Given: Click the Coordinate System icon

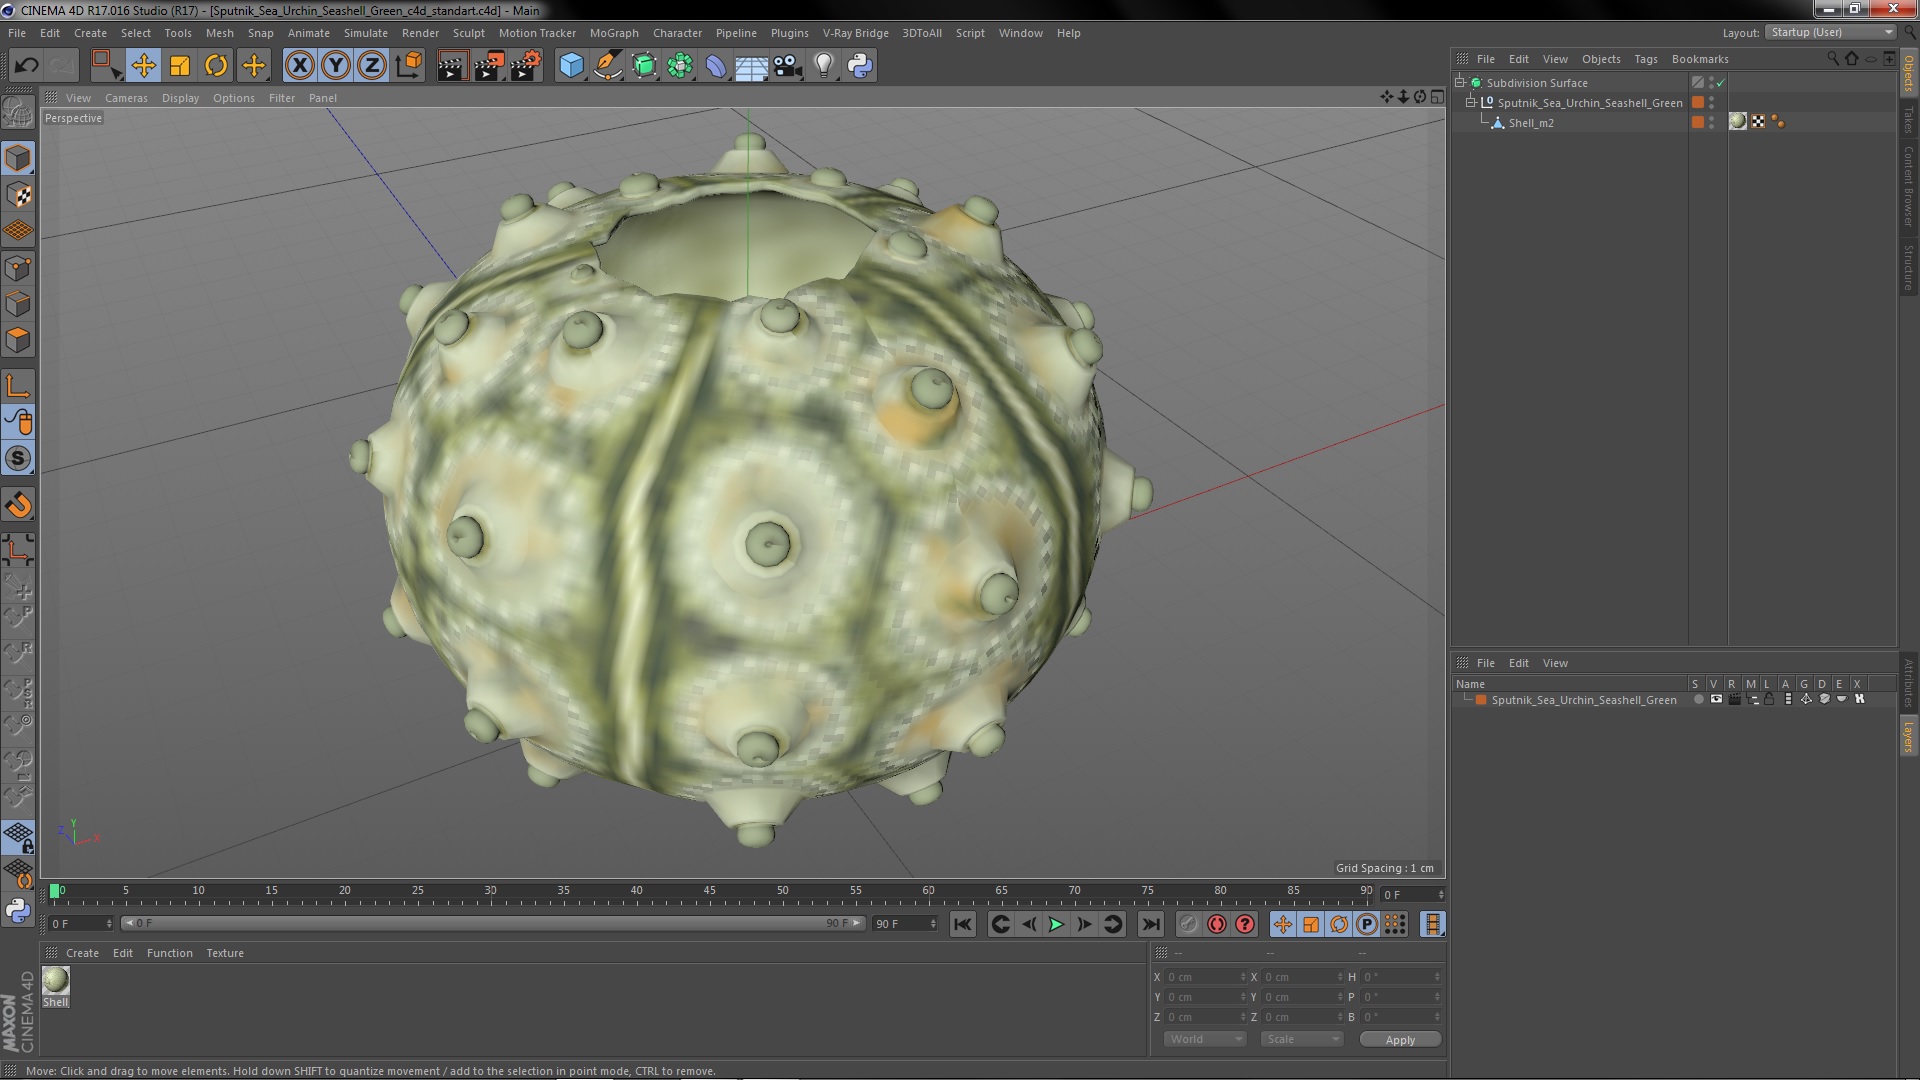Looking at the screenshot, I should tap(408, 66).
